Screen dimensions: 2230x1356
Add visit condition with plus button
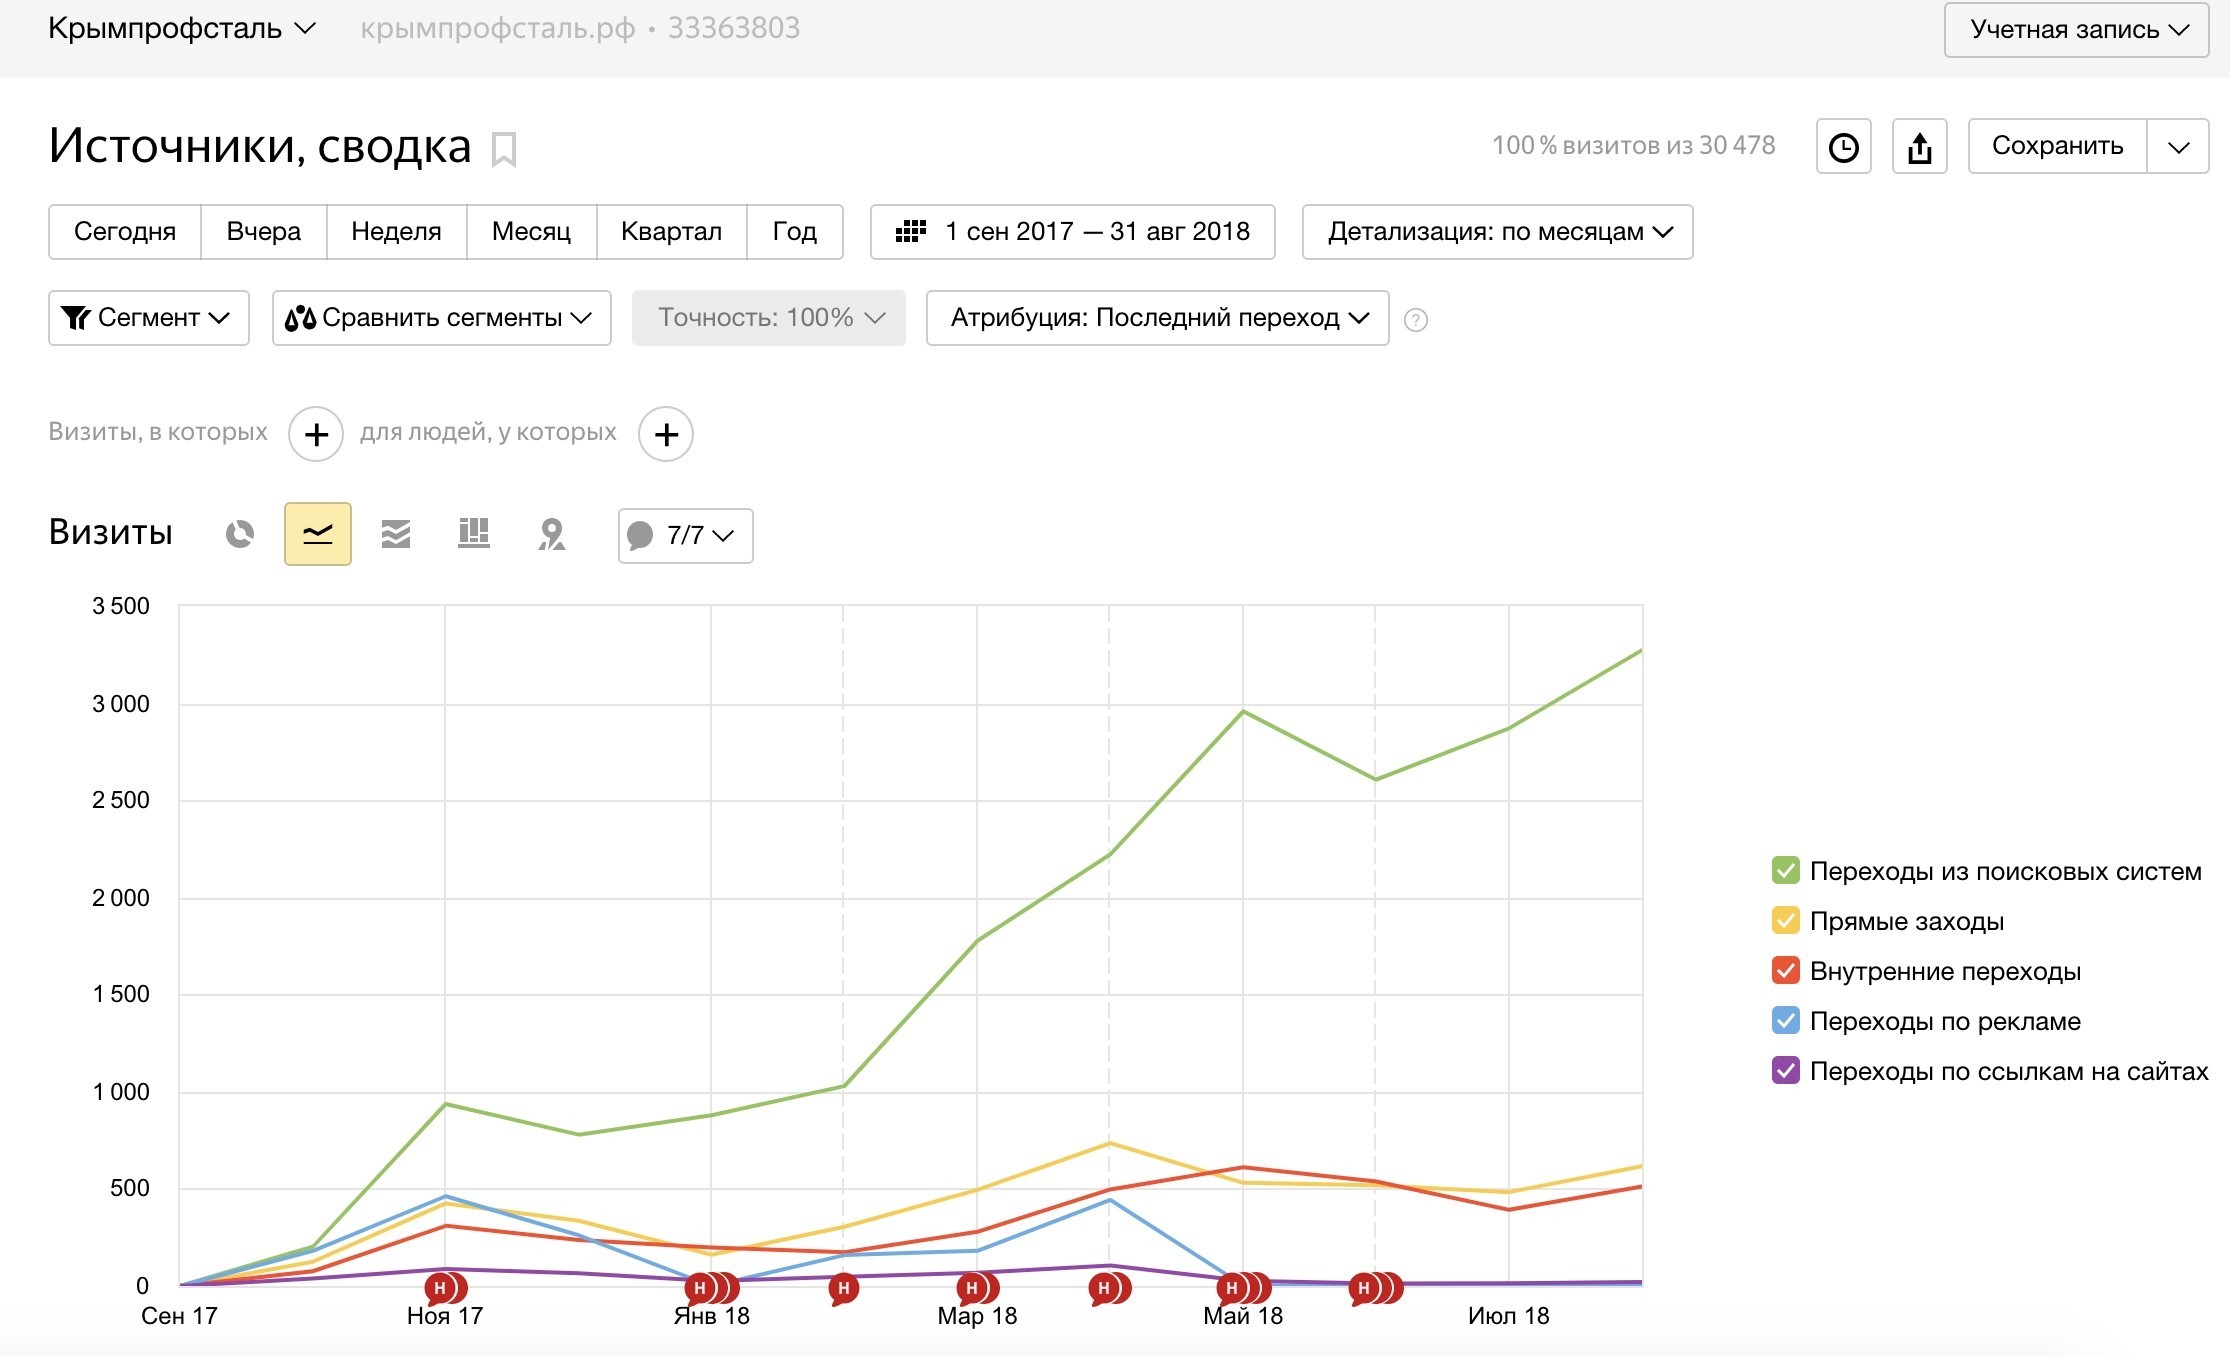(316, 434)
